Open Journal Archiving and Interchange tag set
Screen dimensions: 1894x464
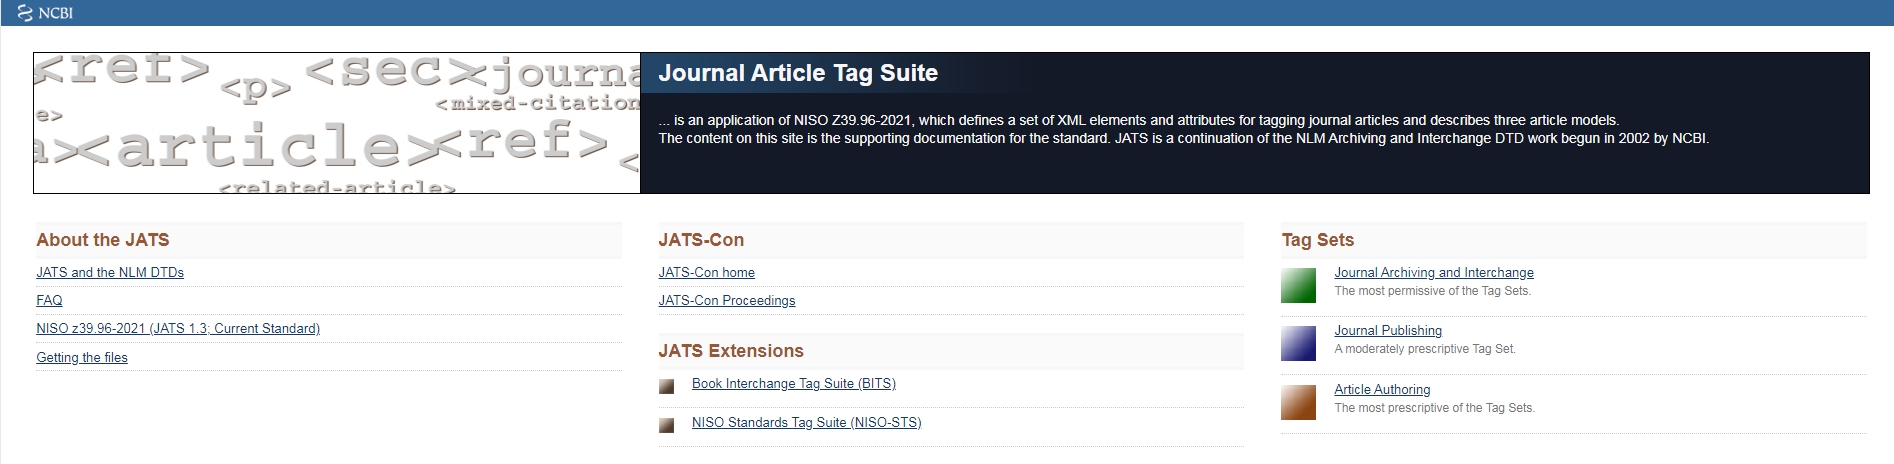(1434, 272)
